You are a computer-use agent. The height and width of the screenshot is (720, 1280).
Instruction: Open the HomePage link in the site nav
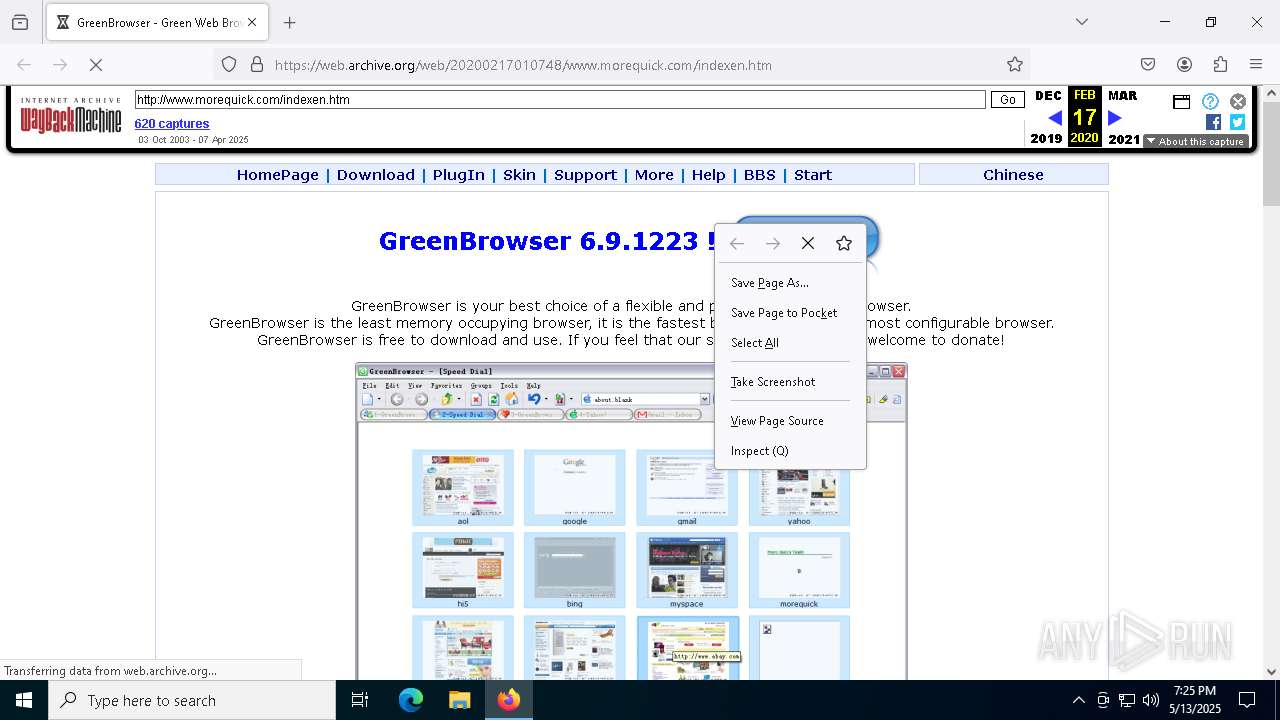(277, 175)
